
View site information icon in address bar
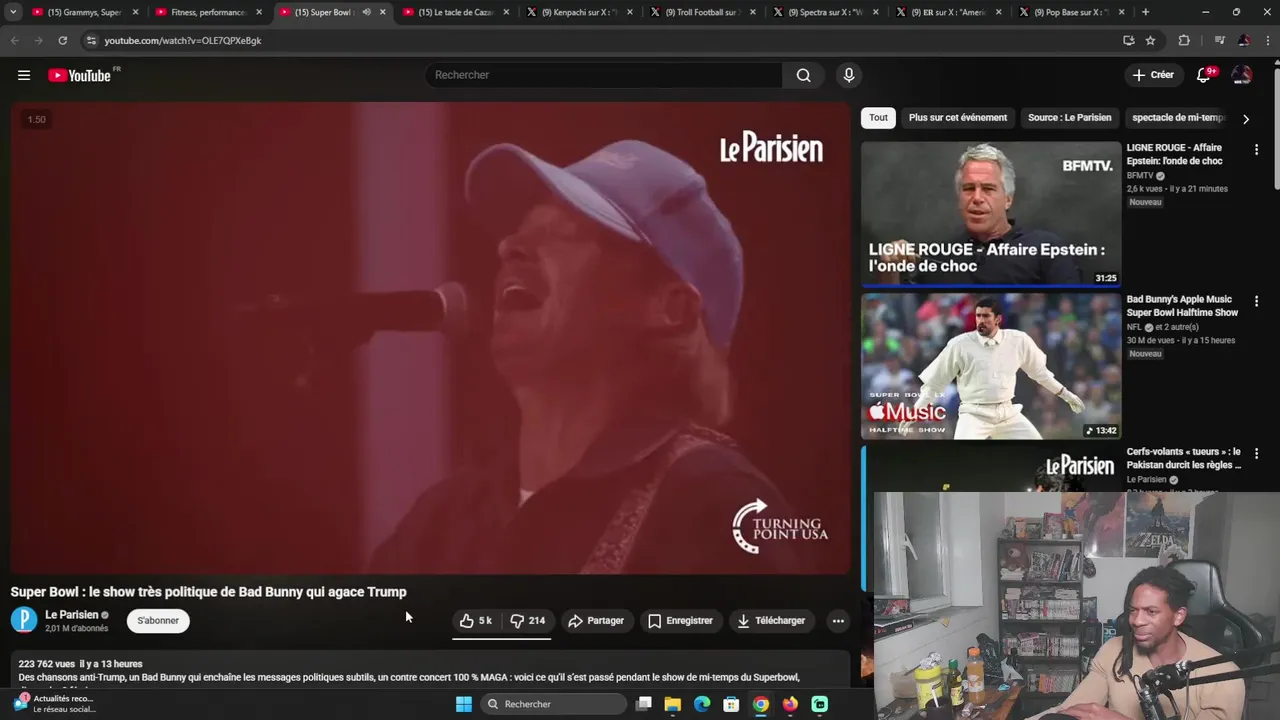tap(91, 40)
